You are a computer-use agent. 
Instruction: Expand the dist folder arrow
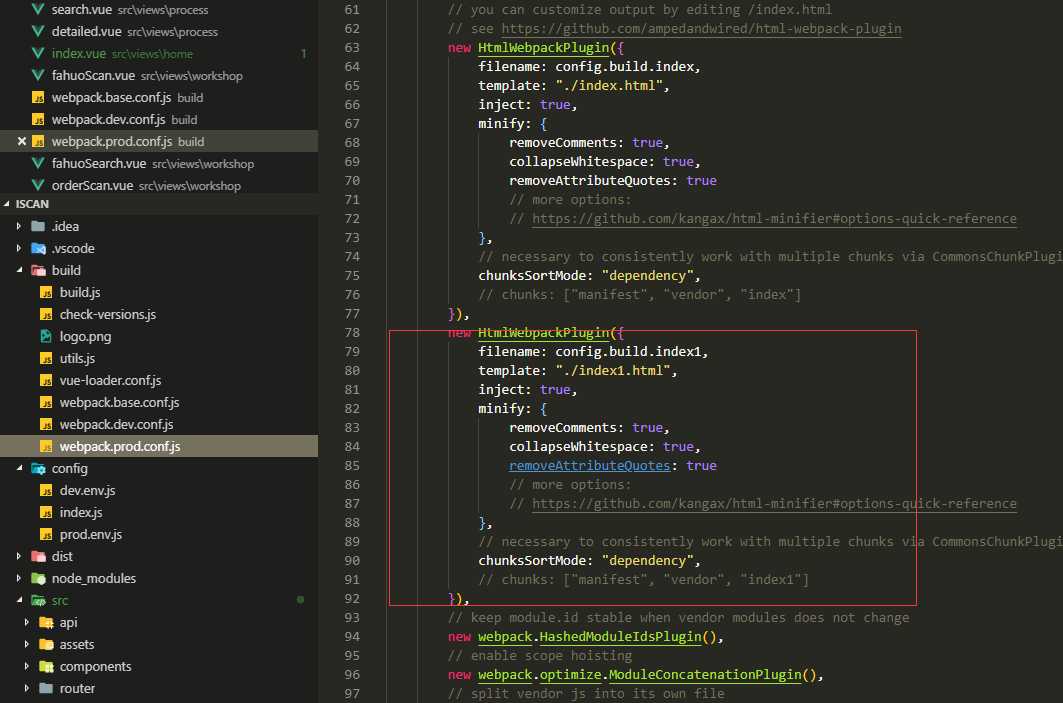click(x=19, y=557)
